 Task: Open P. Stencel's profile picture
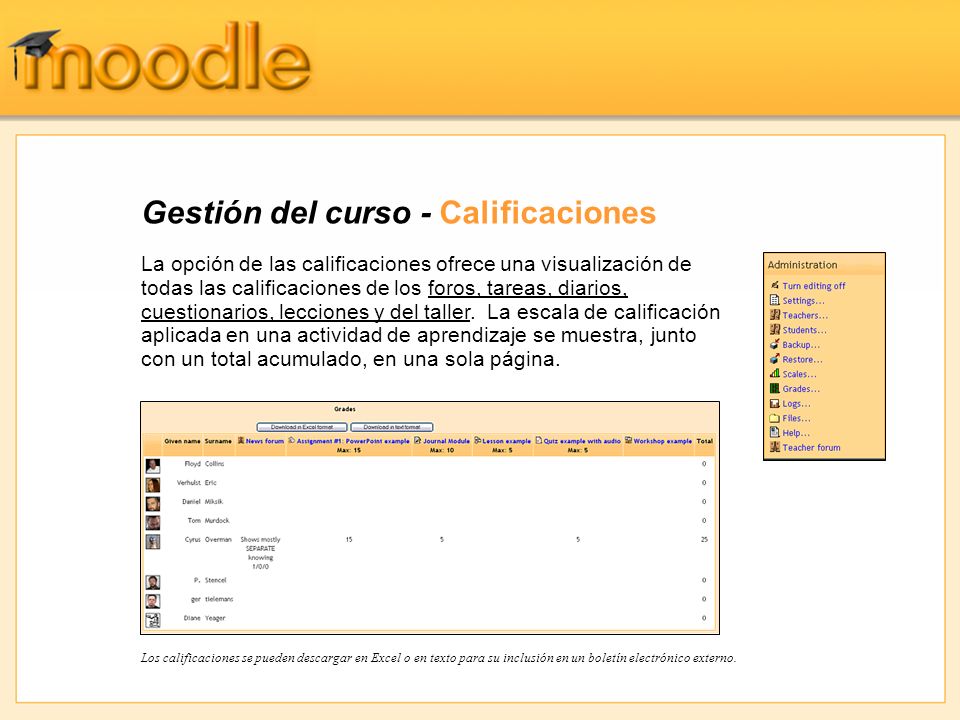(153, 582)
